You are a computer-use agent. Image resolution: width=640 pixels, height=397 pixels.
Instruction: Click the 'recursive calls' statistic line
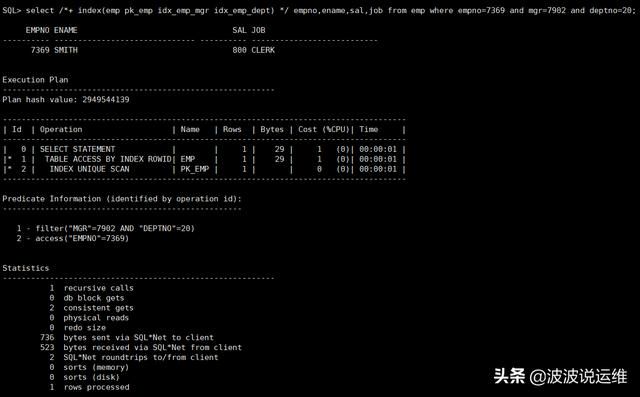tap(91, 288)
